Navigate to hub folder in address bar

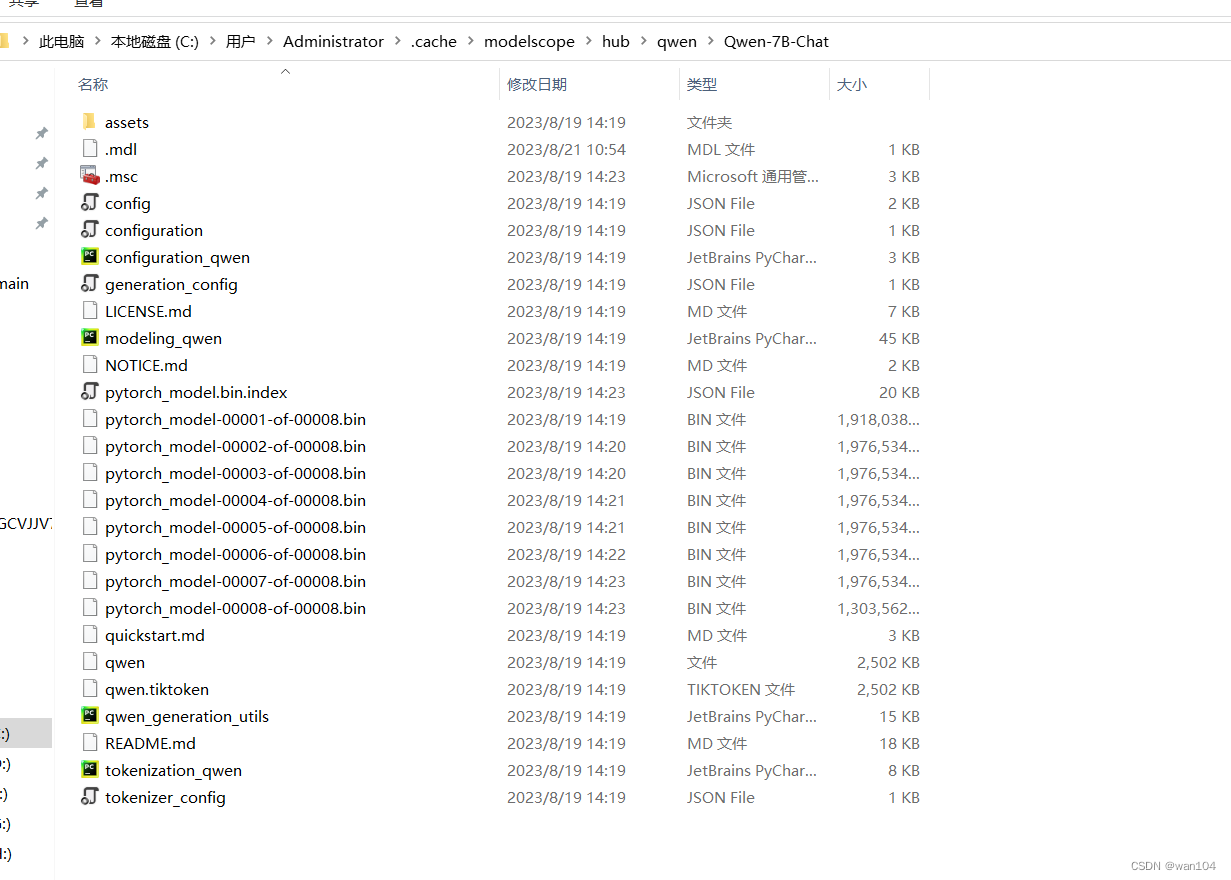pyautogui.click(x=616, y=42)
